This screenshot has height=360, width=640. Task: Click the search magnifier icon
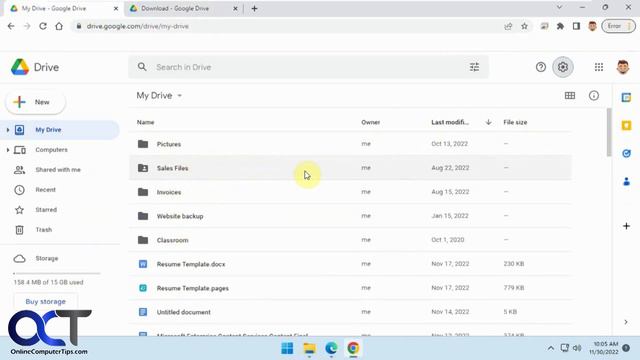point(142,67)
